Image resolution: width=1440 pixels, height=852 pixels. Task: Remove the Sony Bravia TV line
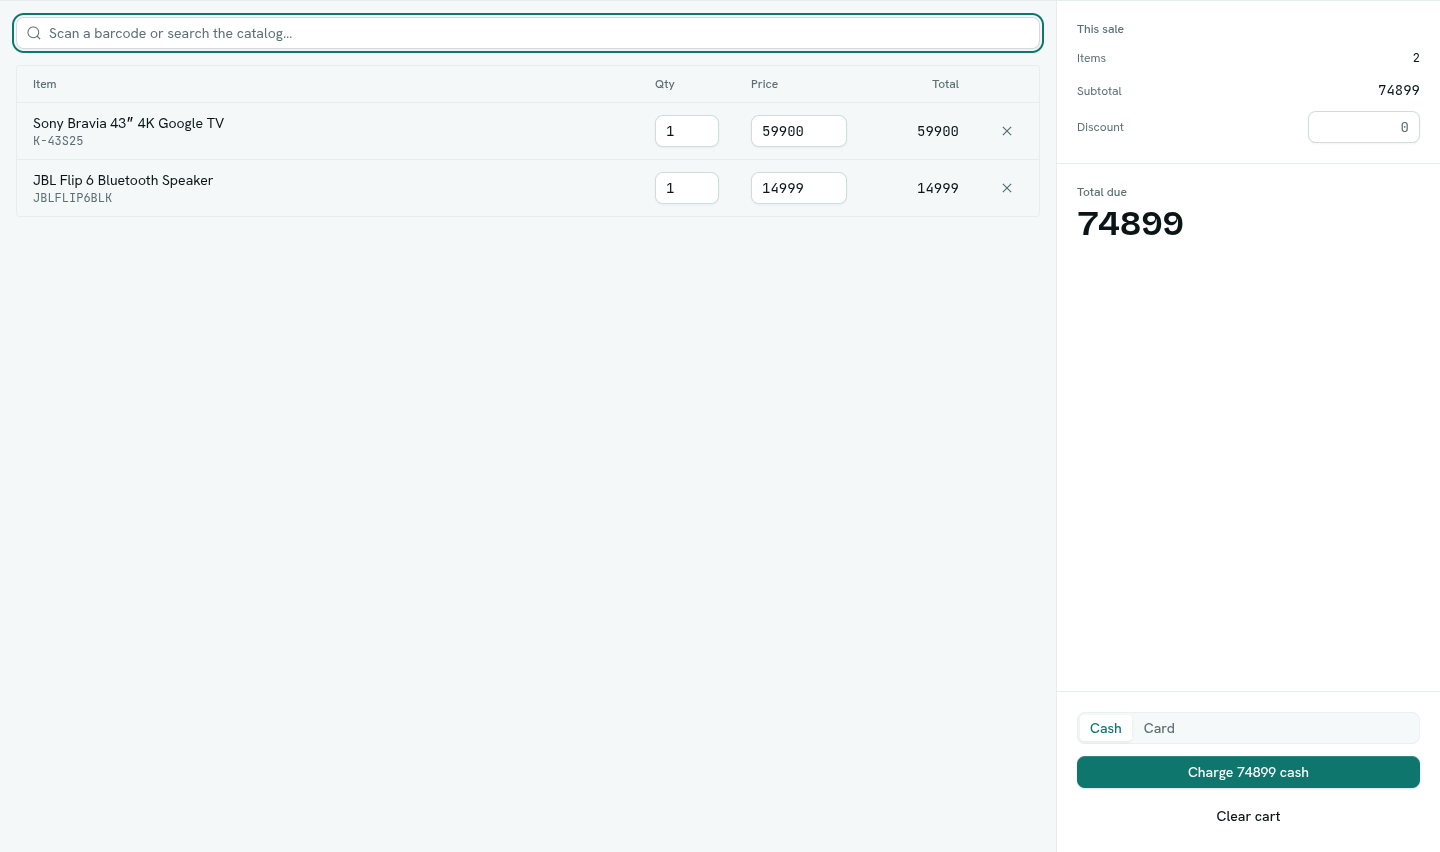pos(1007,131)
